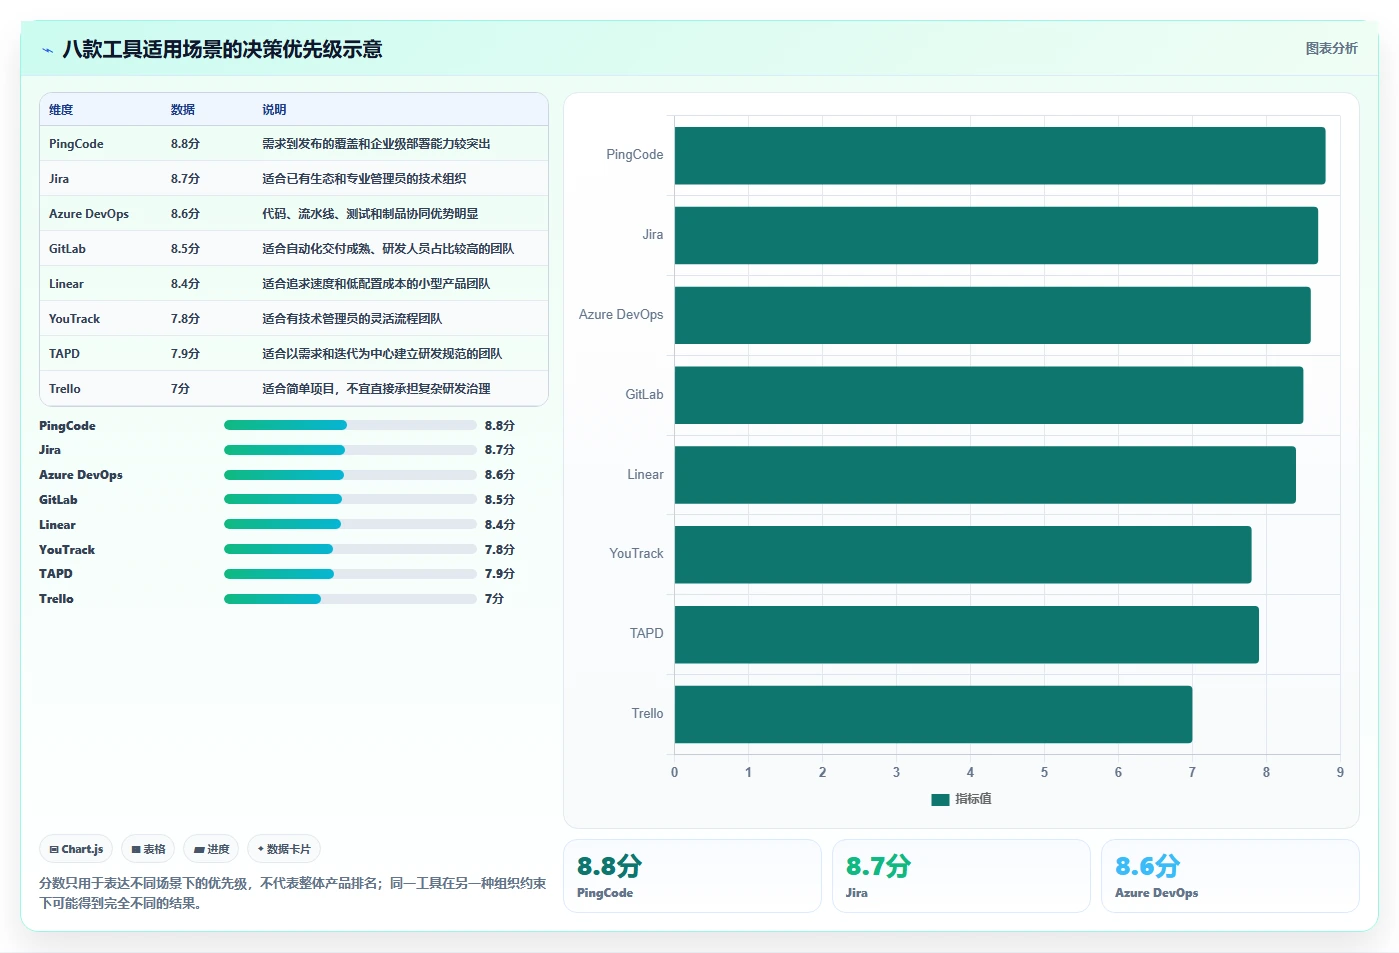
Task: Click 7.9分 value in TAPD progress row
Action: [500, 574]
